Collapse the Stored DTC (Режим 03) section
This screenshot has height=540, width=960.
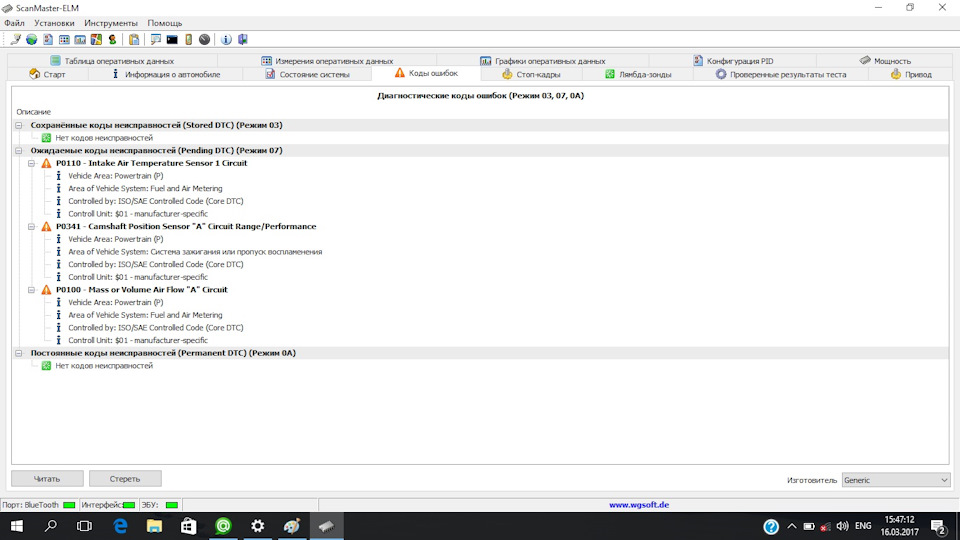19,125
